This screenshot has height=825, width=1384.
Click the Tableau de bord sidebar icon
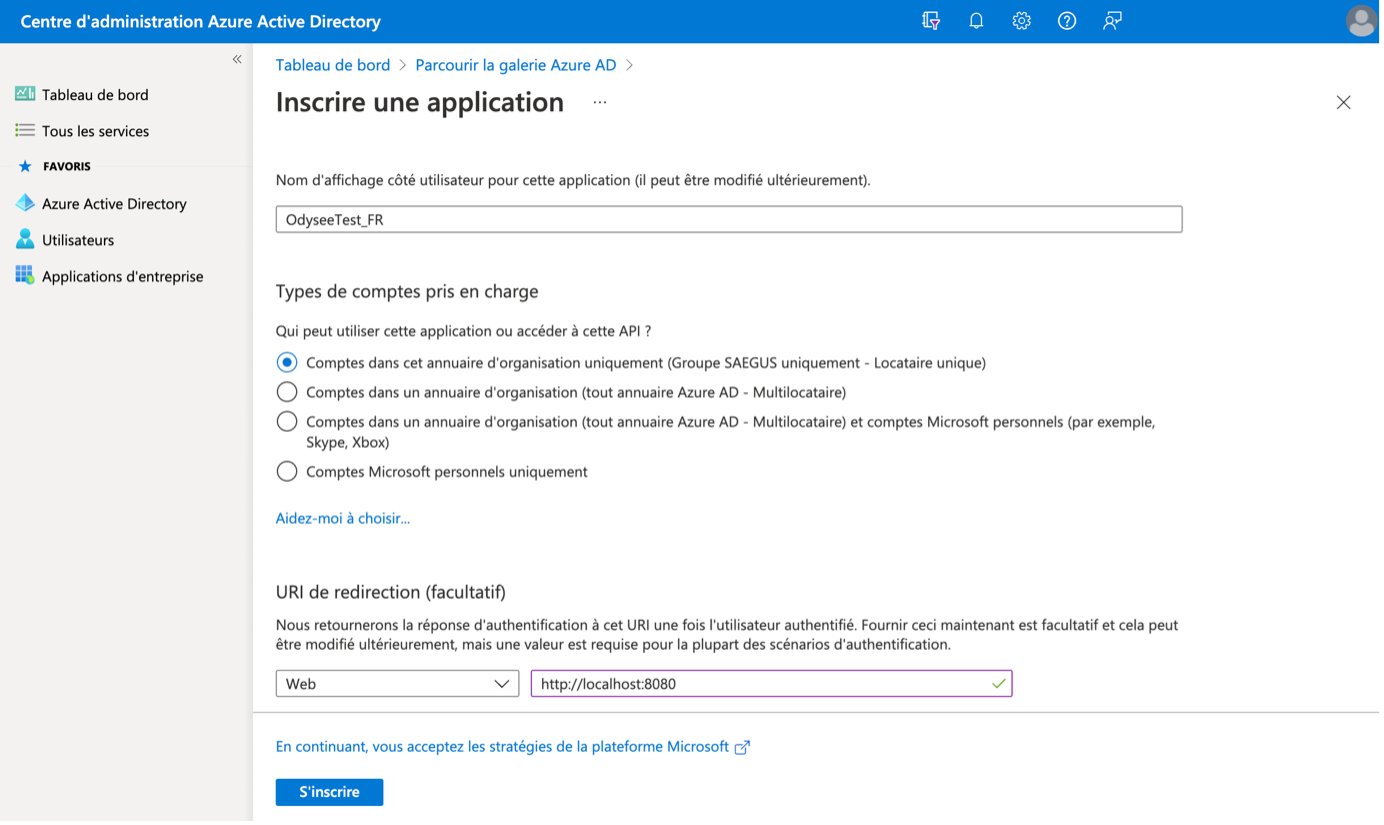tap(25, 94)
